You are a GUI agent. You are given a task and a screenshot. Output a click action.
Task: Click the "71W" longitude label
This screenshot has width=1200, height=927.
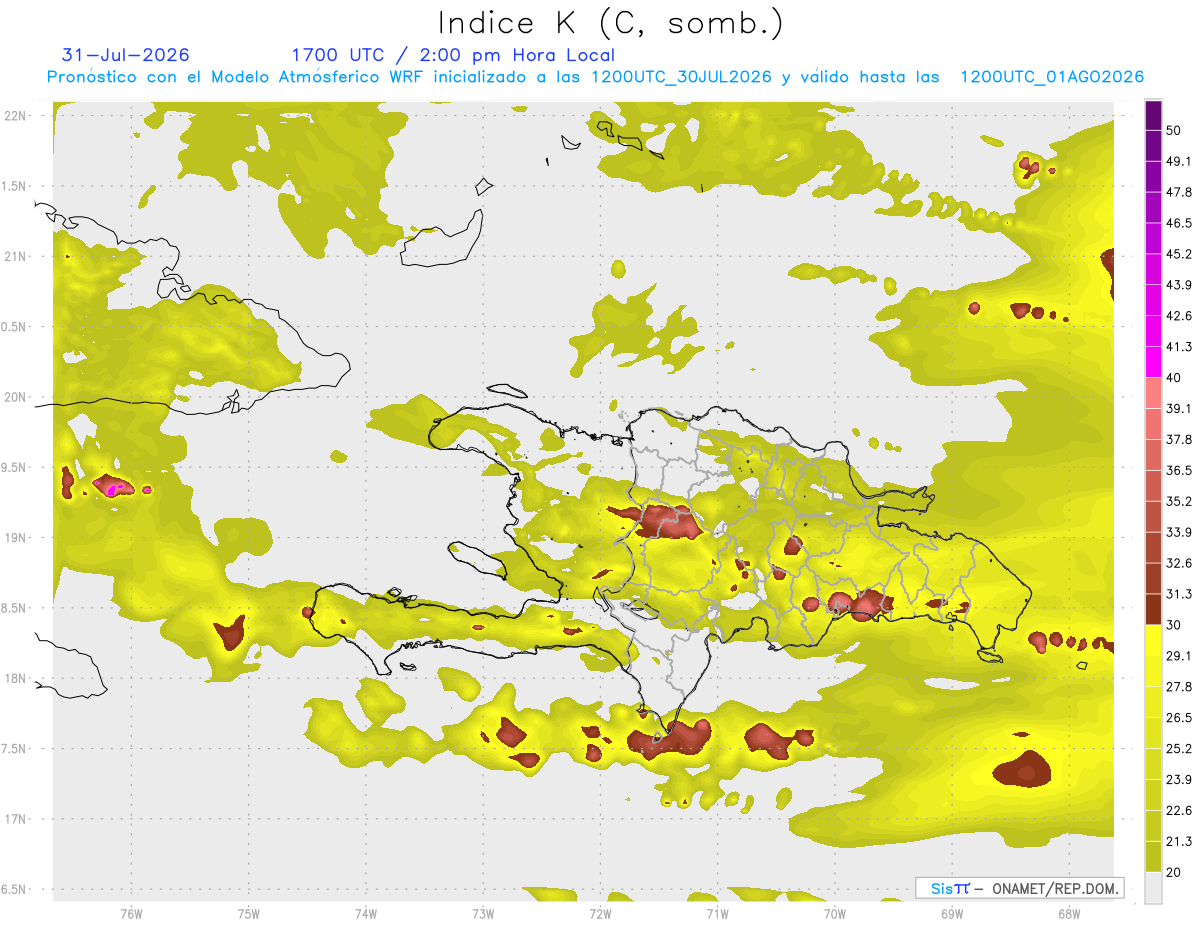[717, 912]
